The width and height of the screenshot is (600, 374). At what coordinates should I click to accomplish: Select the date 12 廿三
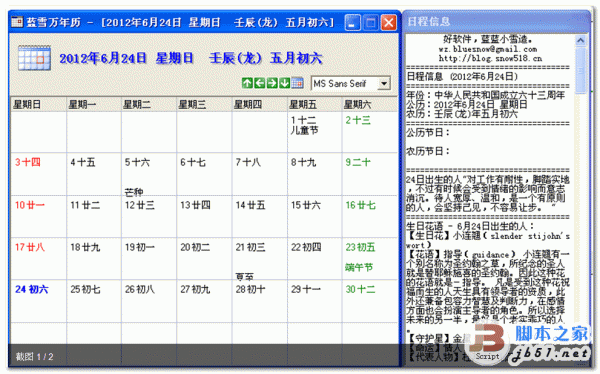tap(149, 217)
